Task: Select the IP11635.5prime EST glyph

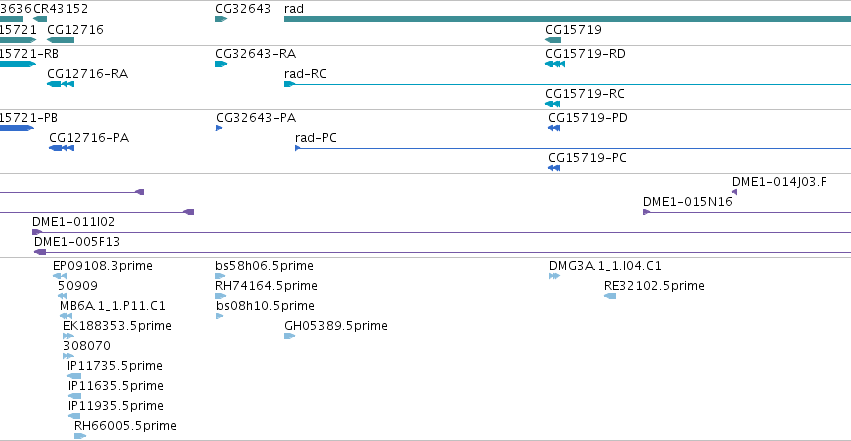Action: (74, 396)
